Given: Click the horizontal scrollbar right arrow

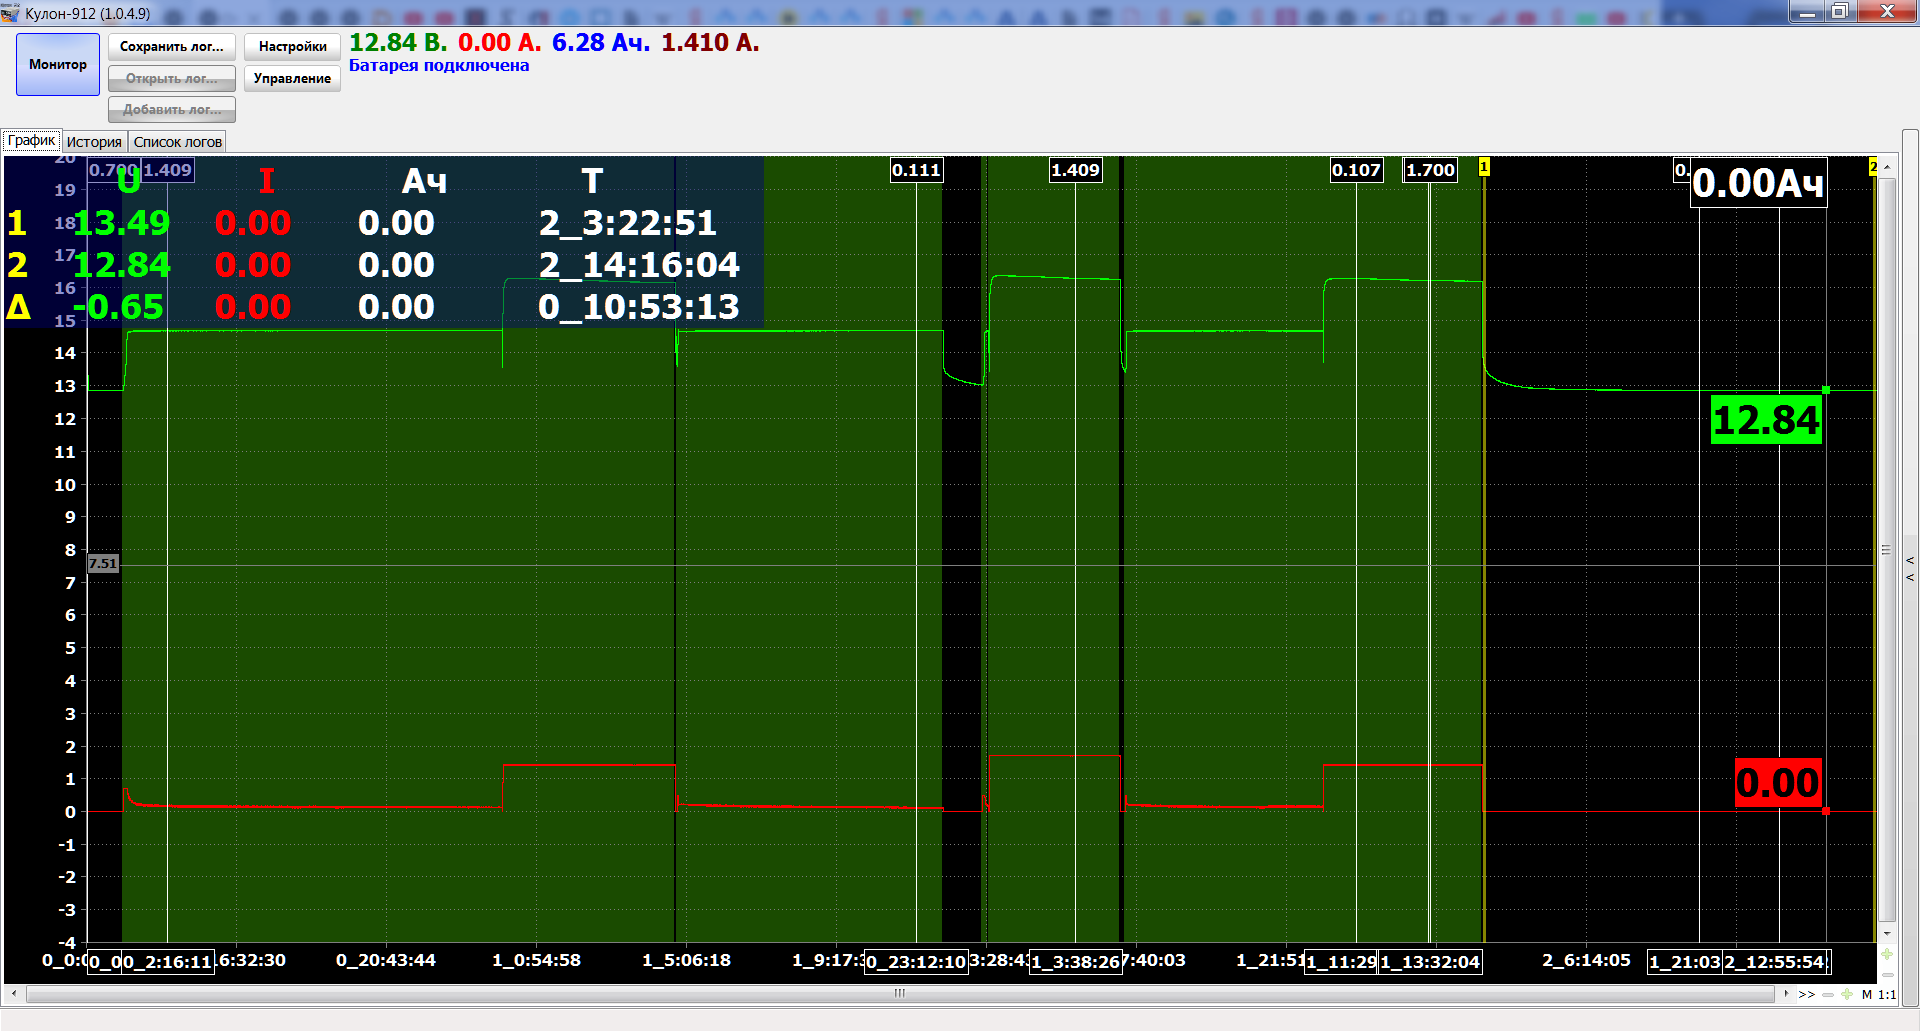Looking at the screenshot, I should pyautogui.click(x=1786, y=994).
